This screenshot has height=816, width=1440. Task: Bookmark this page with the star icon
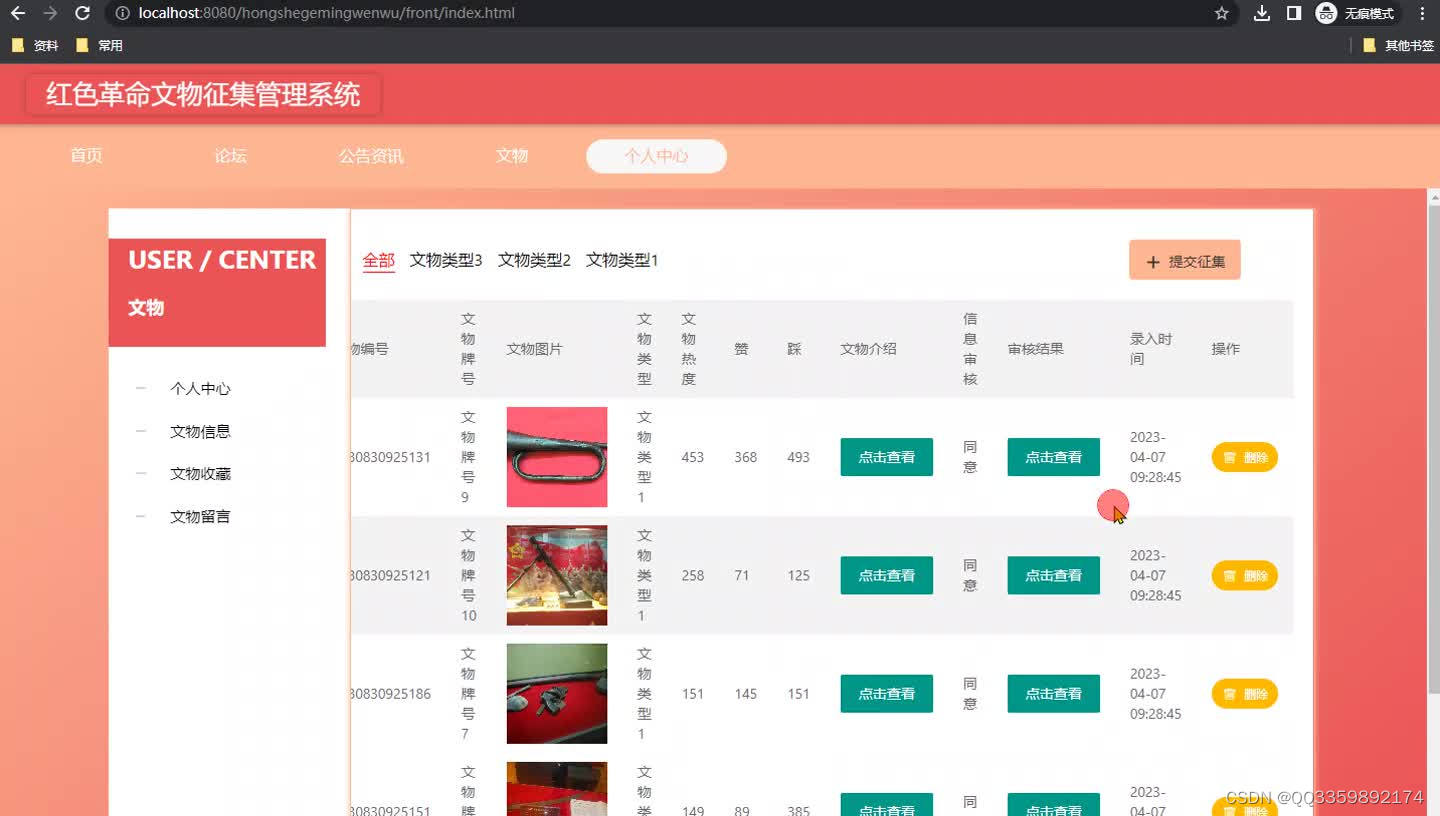(1221, 14)
